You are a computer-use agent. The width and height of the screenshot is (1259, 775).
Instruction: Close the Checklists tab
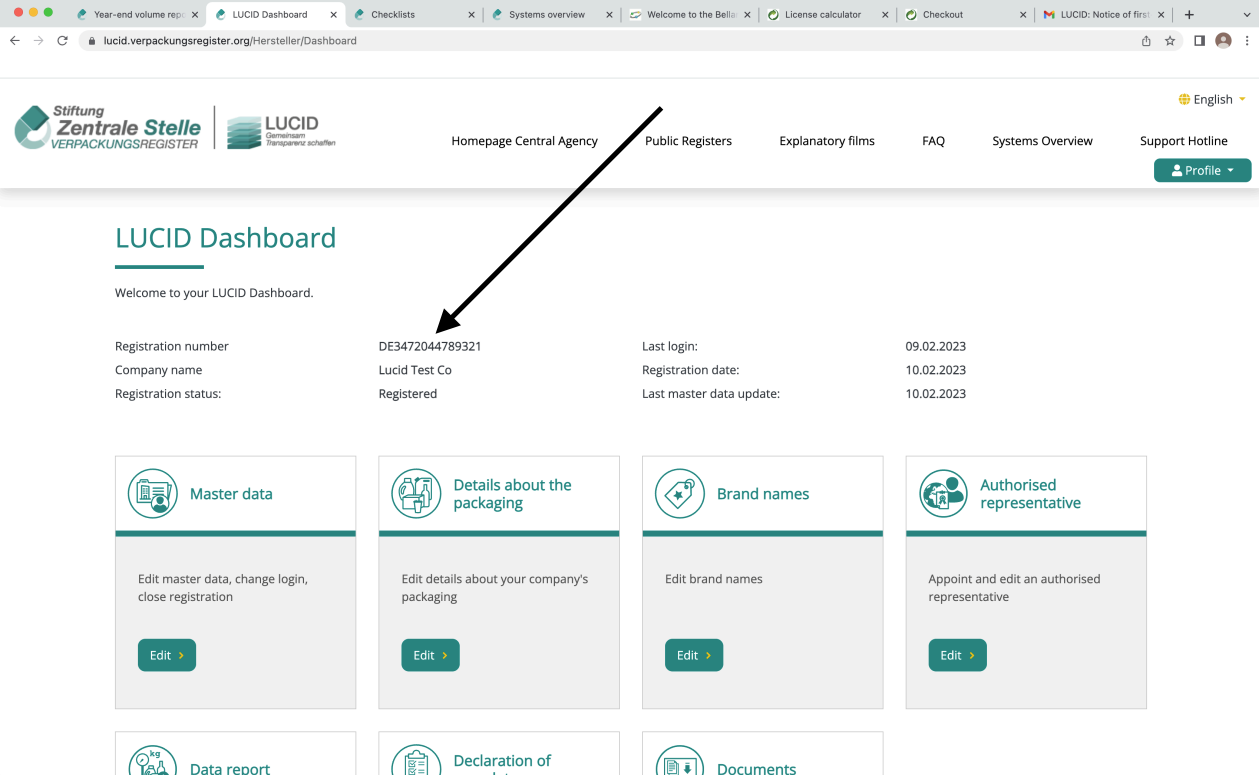pos(471,15)
